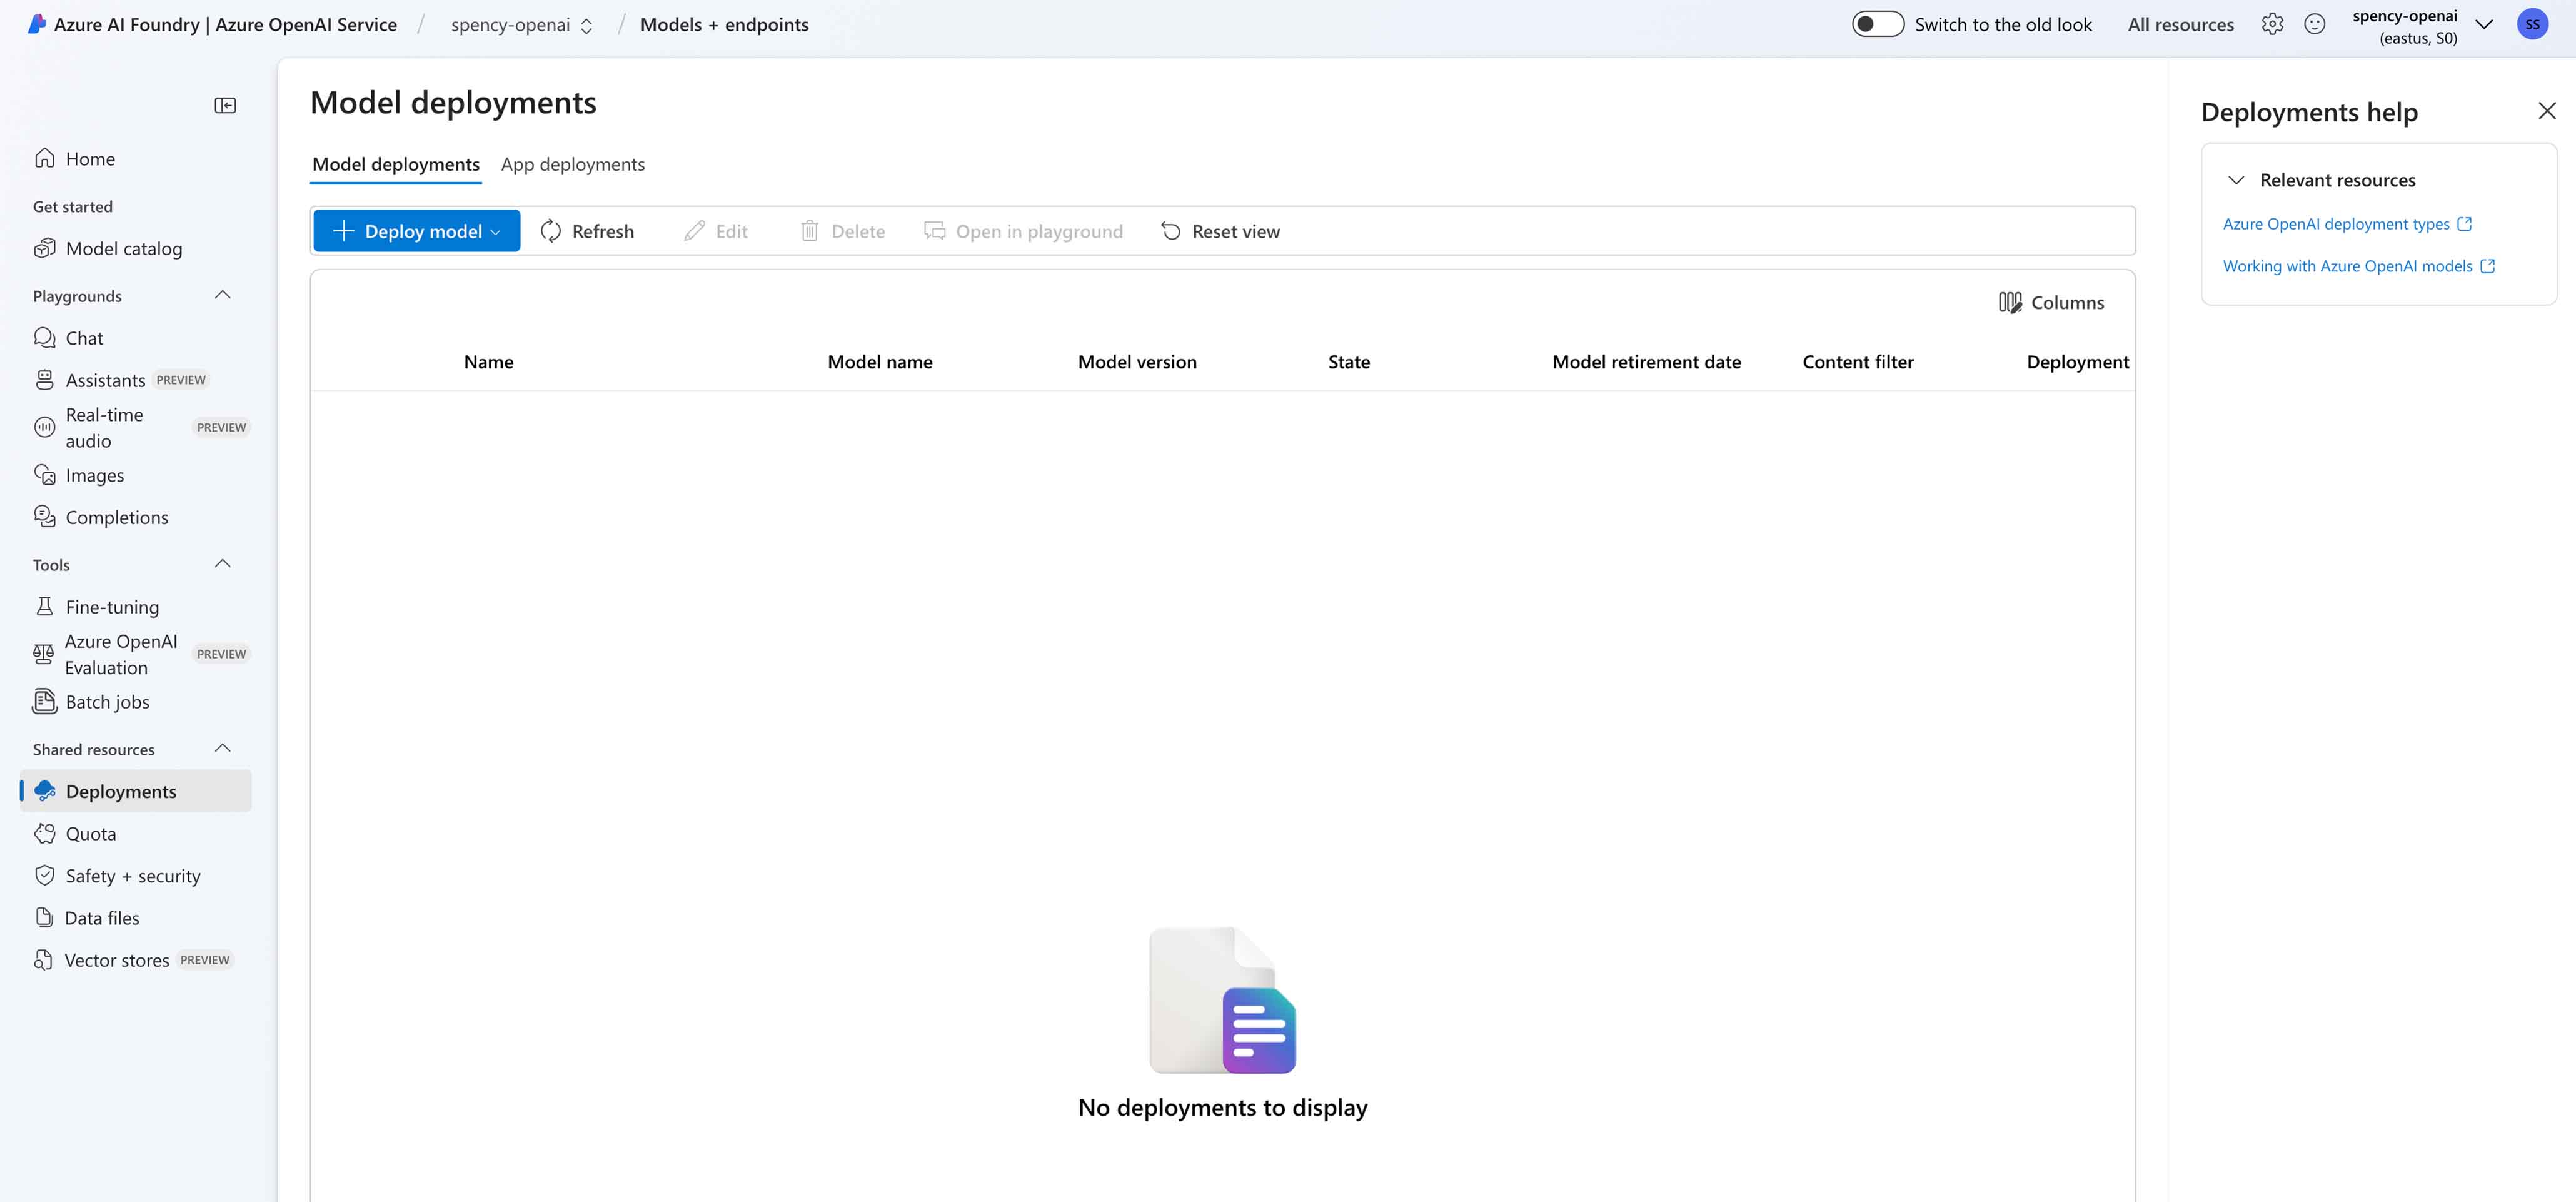Viewport: 2576px width, 1202px height.
Task: Open the Real-time audio playground
Action: point(104,427)
